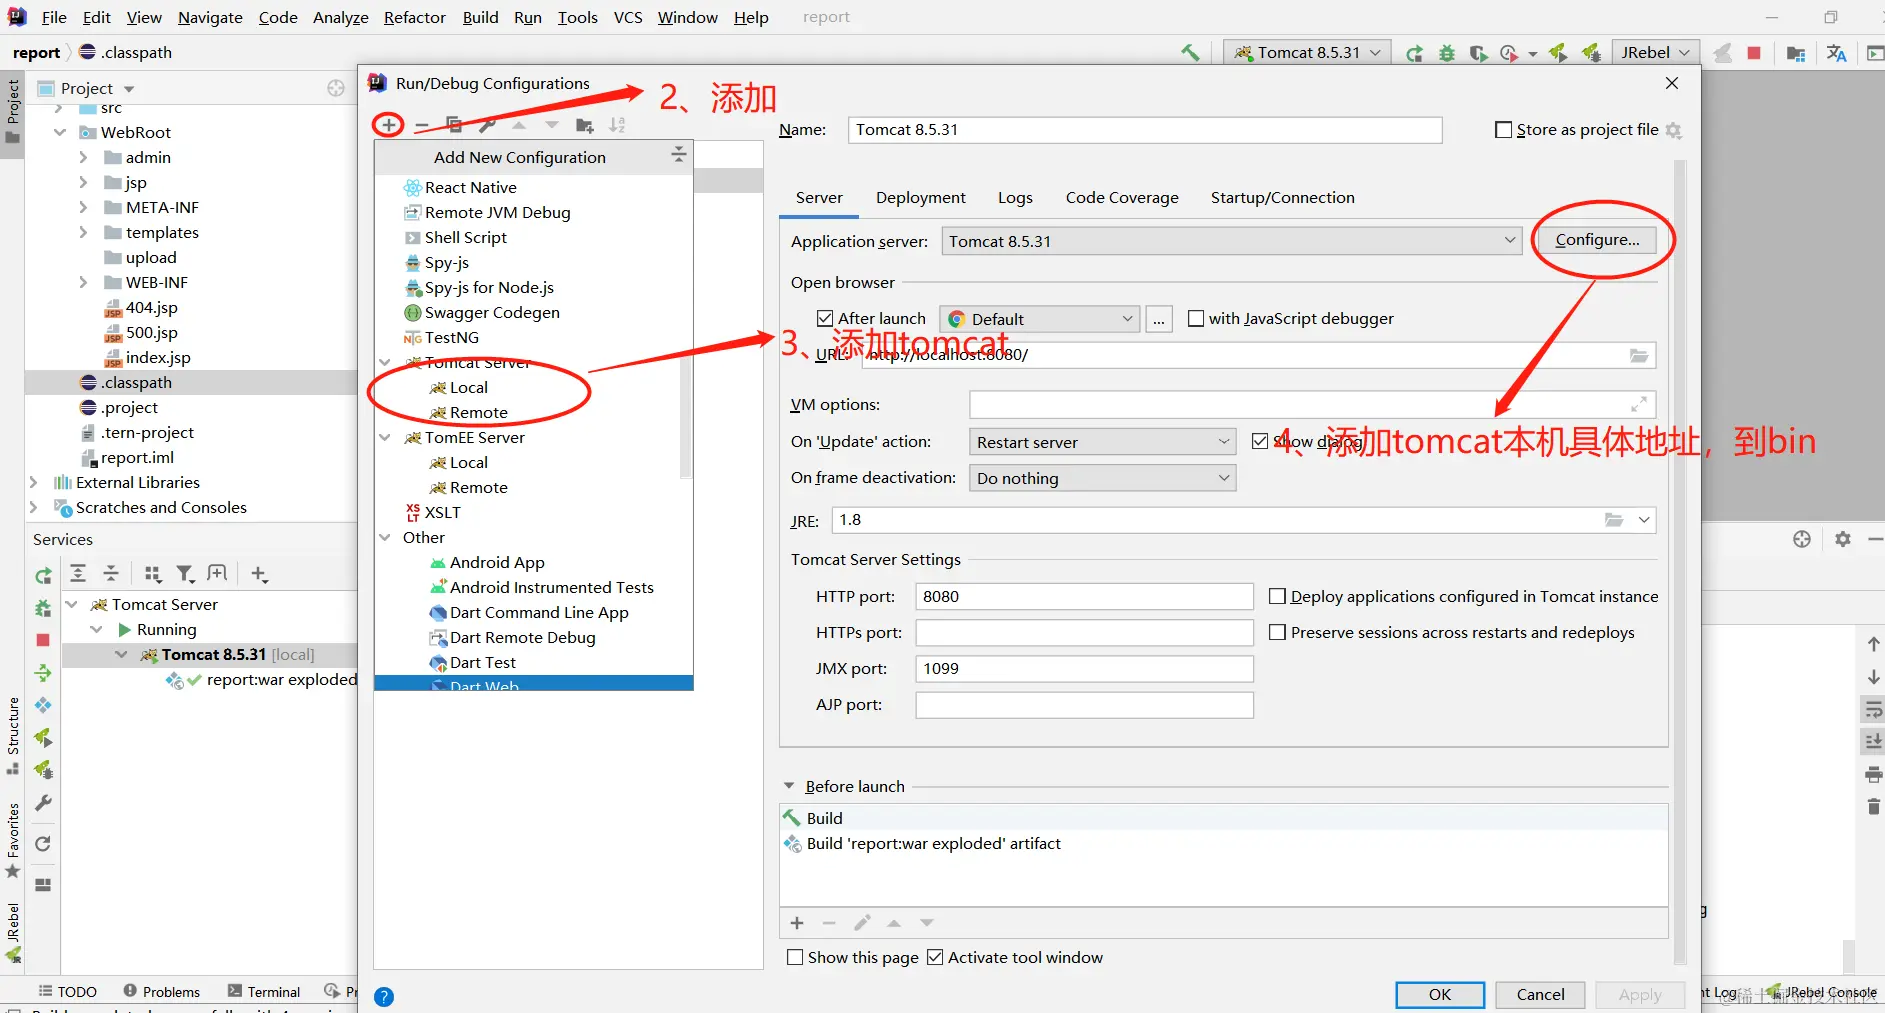Image resolution: width=1885 pixels, height=1013 pixels.
Task: Click the plus icon under Before launch
Action: pos(797,923)
